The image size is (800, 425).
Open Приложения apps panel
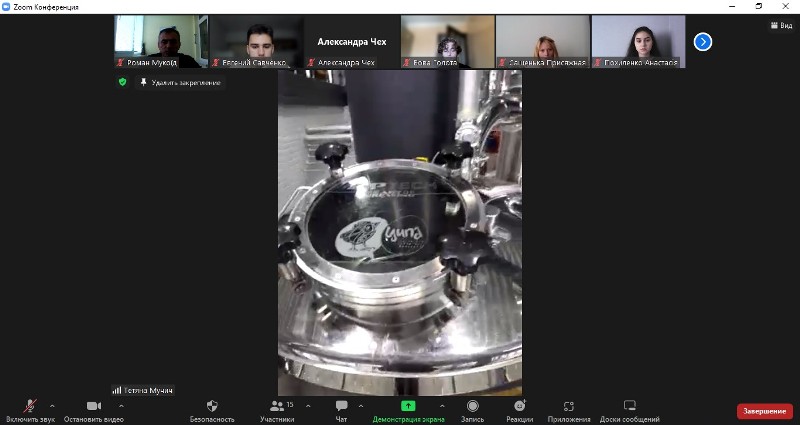pyautogui.click(x=569, y=411)
